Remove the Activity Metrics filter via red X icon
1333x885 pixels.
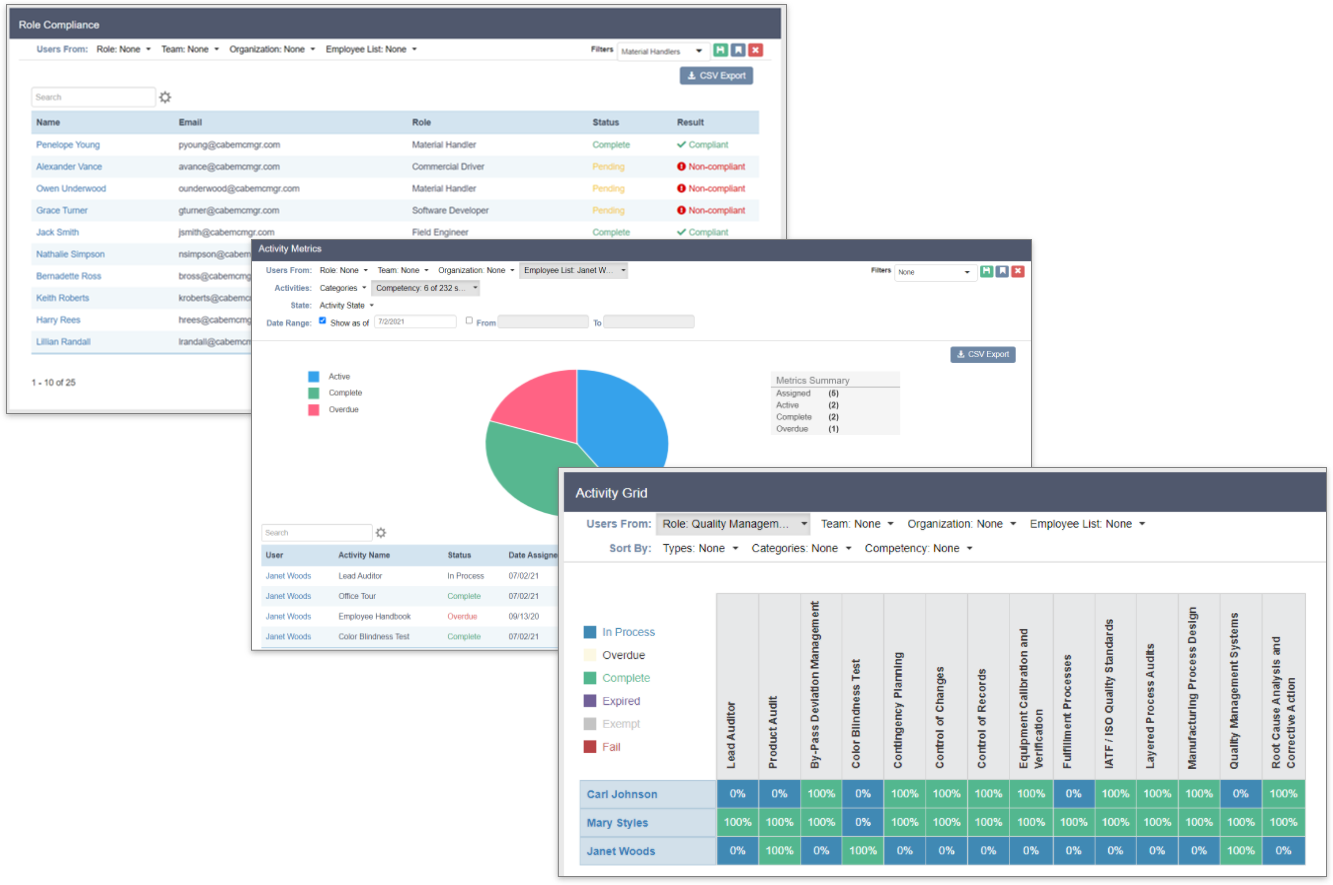pyautogui.click(x=1019, y=271)
